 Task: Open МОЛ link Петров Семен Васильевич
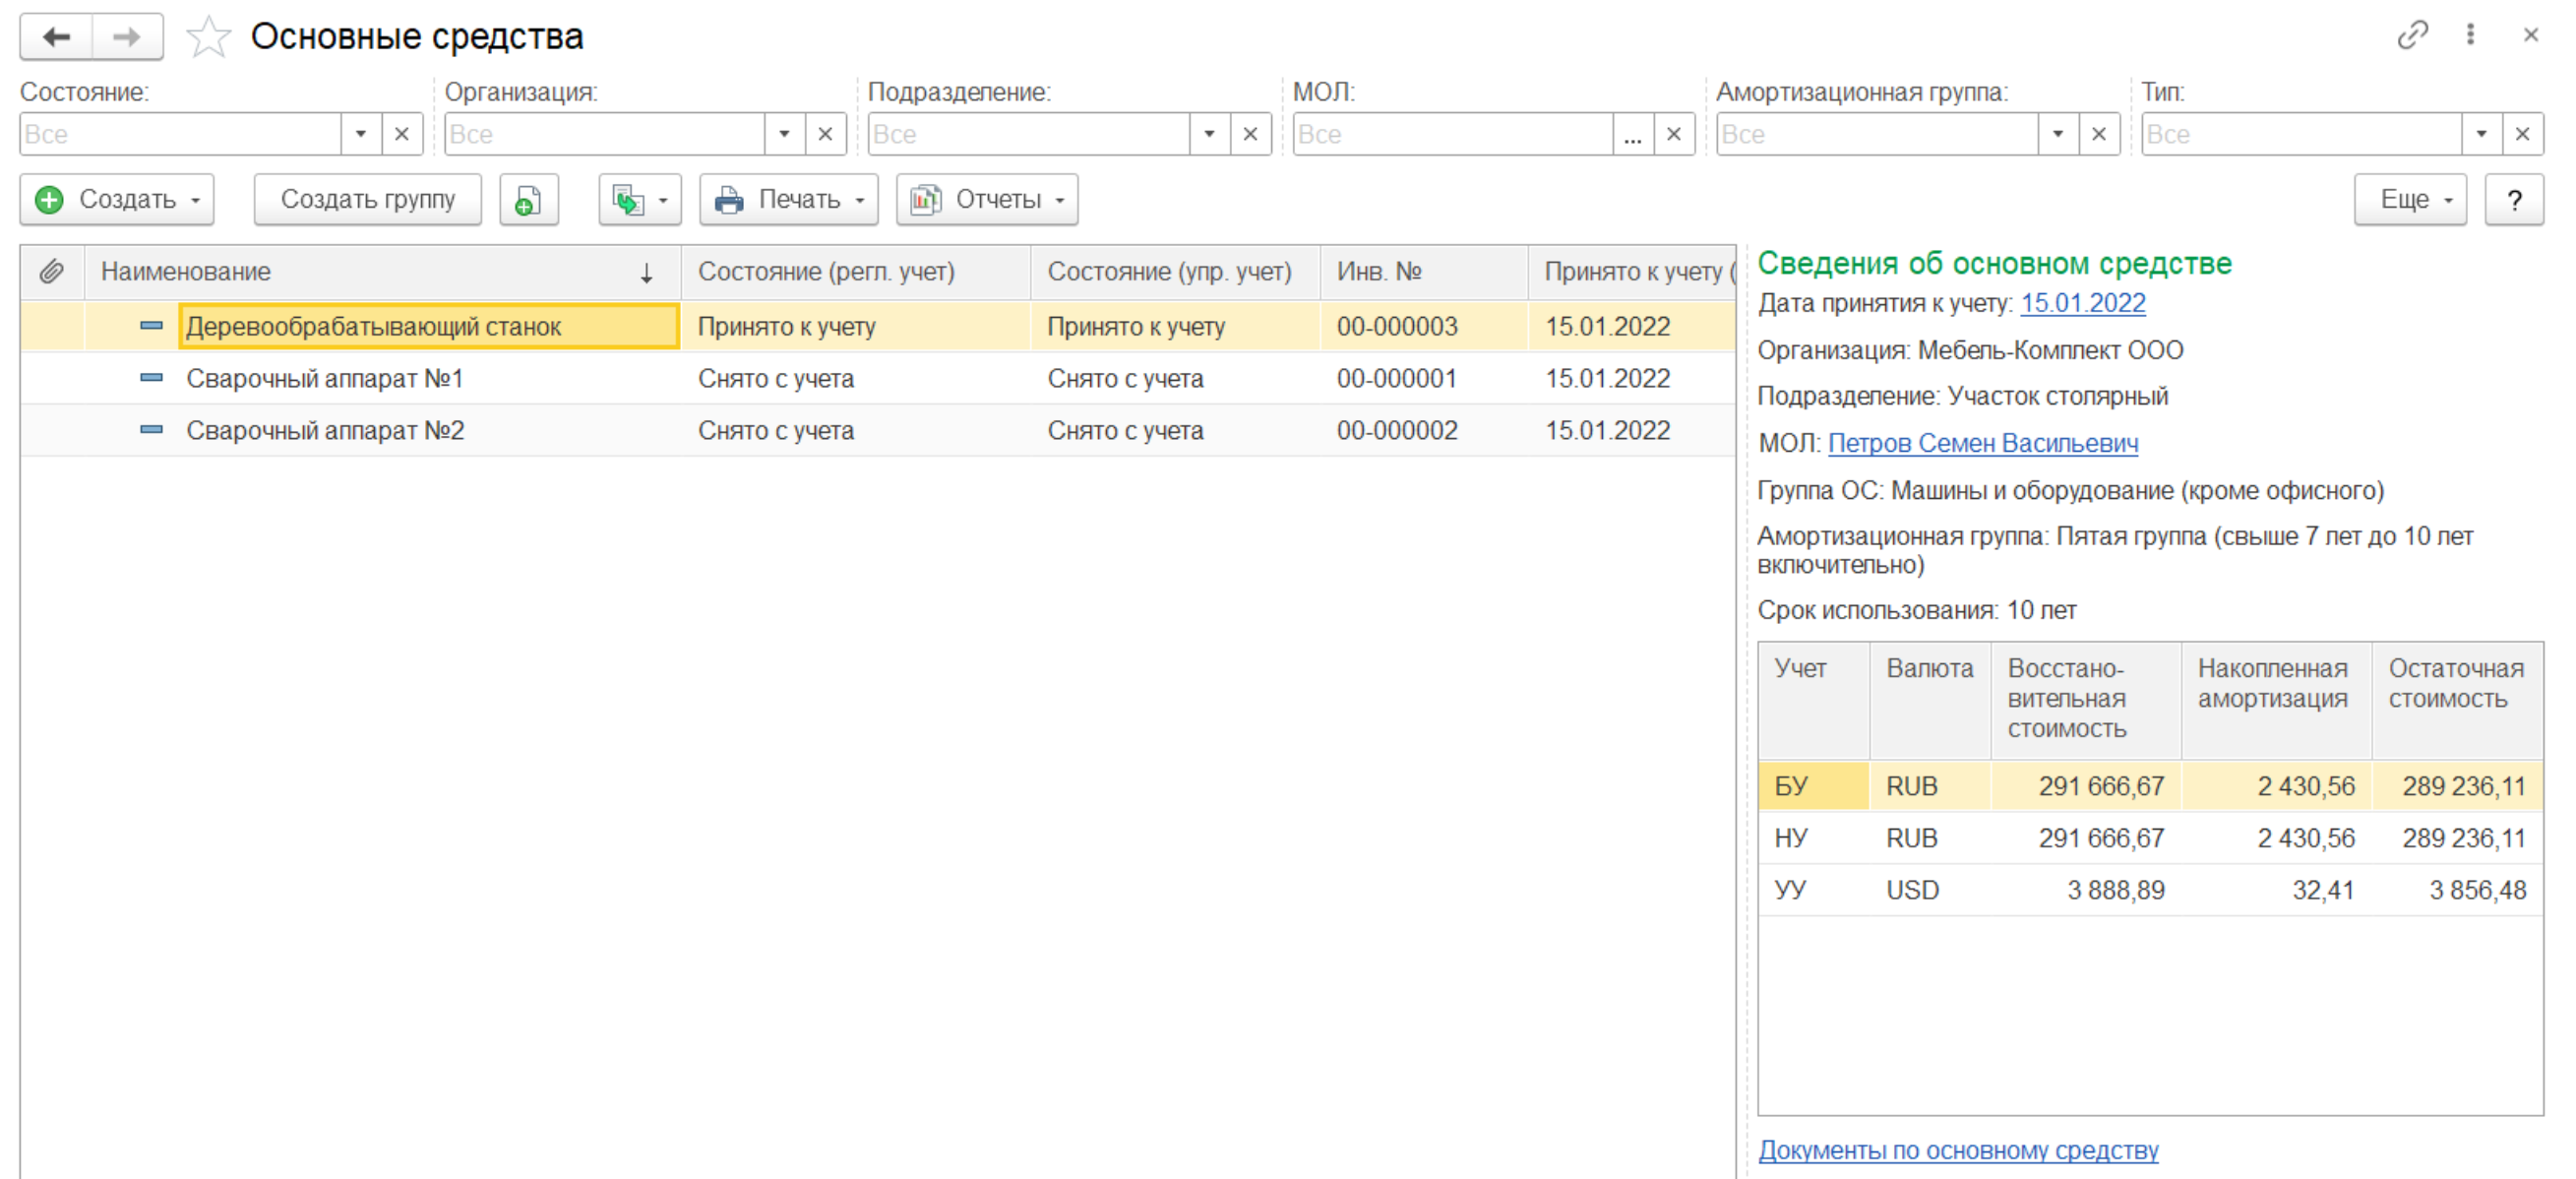tap(1982, 443)
